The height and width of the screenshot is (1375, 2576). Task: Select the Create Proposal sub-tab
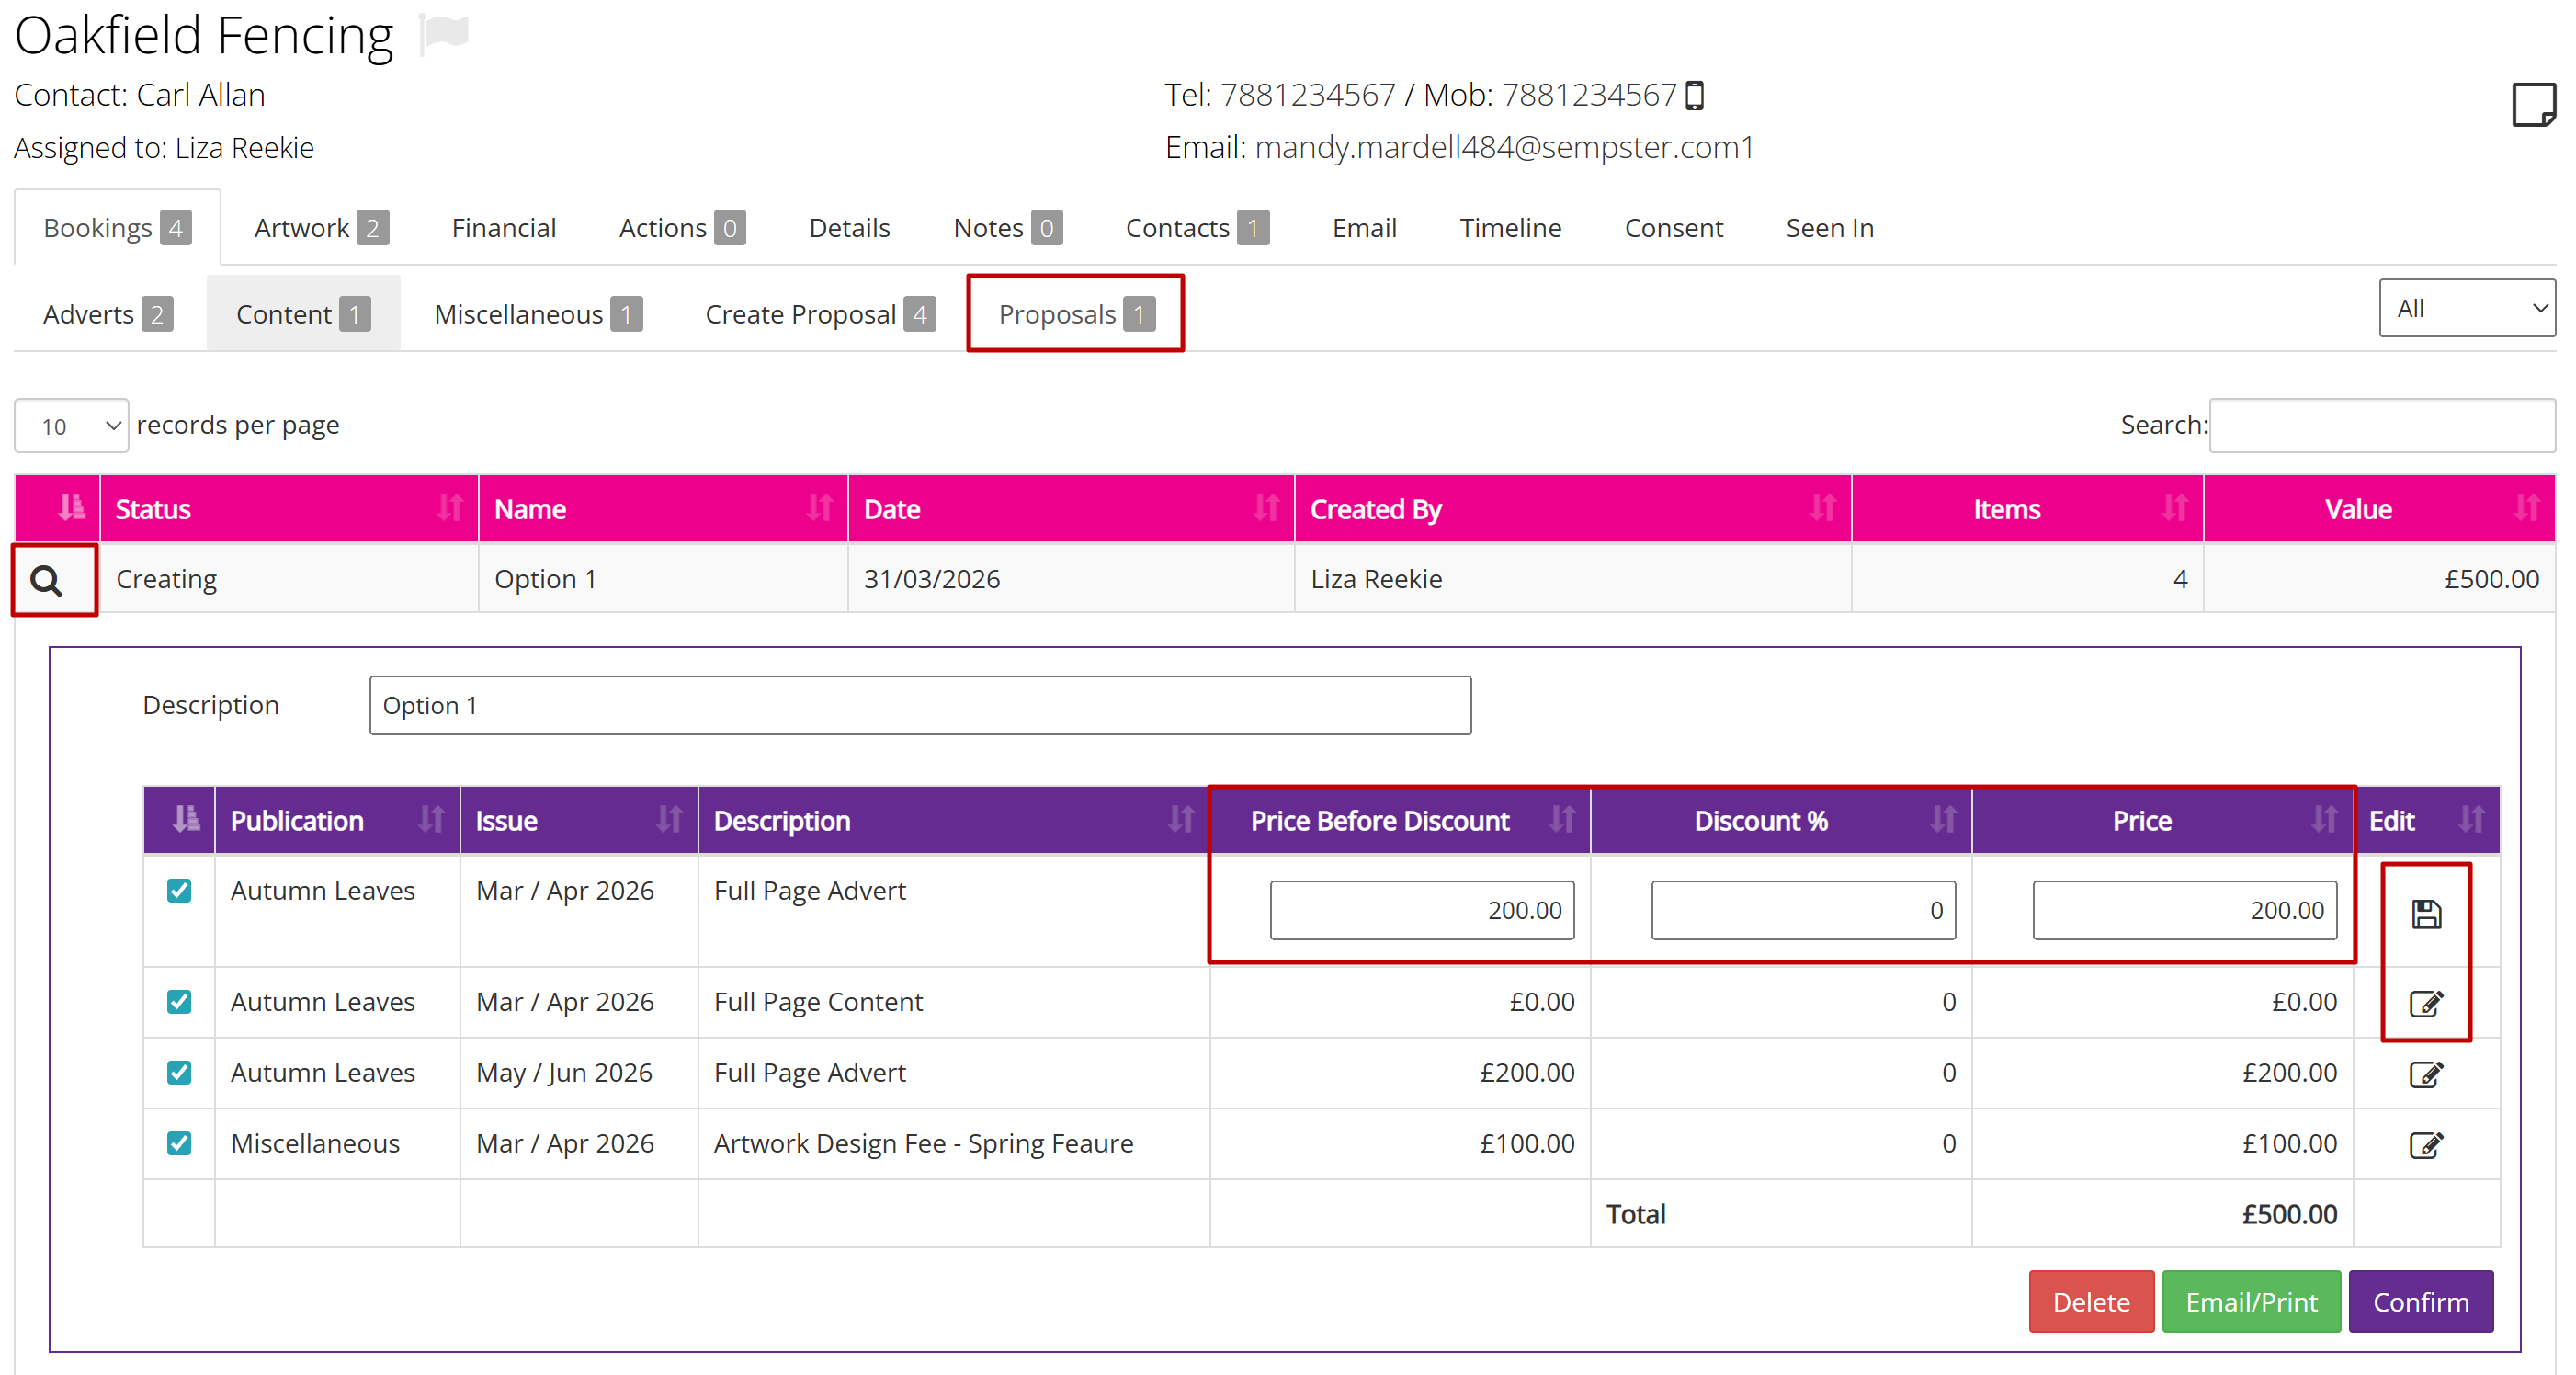click(820, 314)
